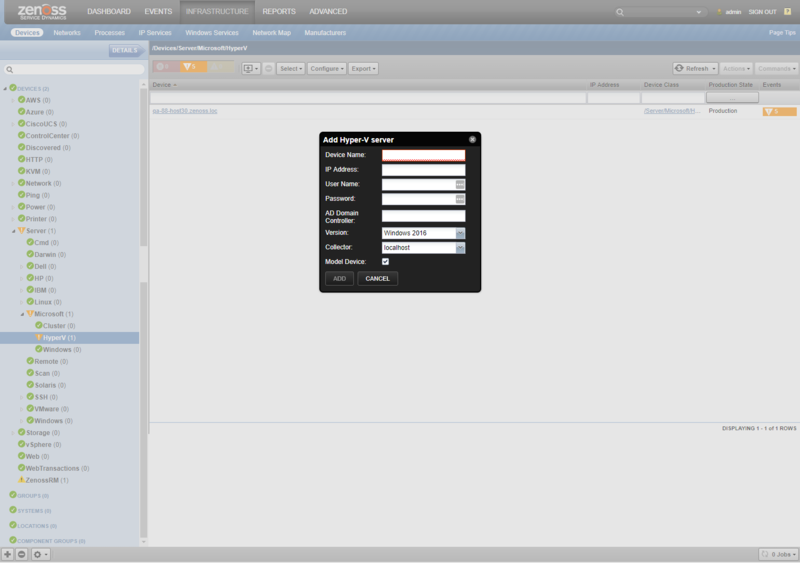
Task: Open the Collector dropdown
Action: [x=460, y=248]
